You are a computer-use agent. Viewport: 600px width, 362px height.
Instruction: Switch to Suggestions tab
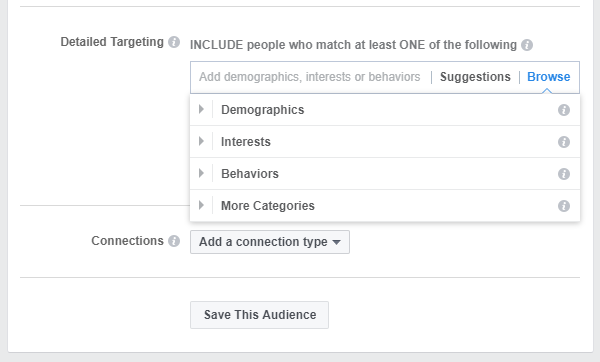(x=475, y=77)
